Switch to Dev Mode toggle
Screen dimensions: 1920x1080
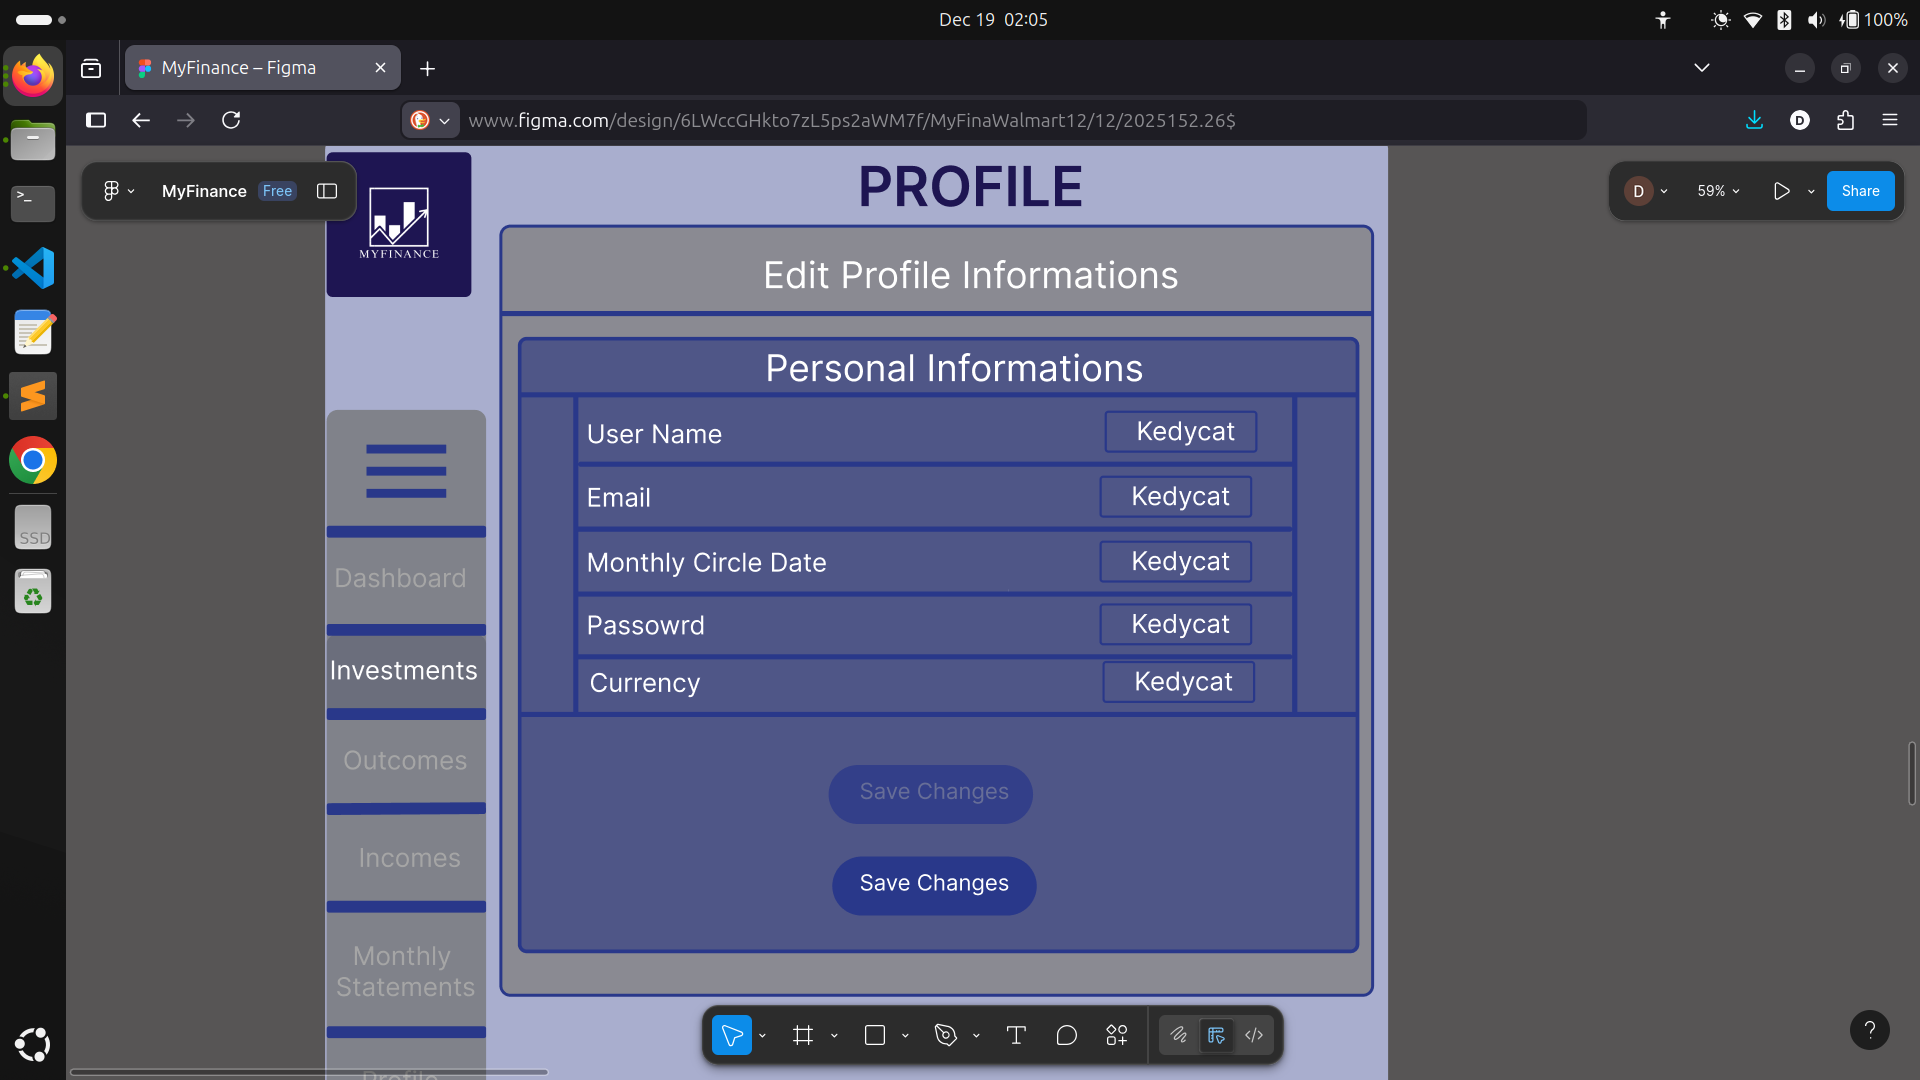(1254, 1035)
